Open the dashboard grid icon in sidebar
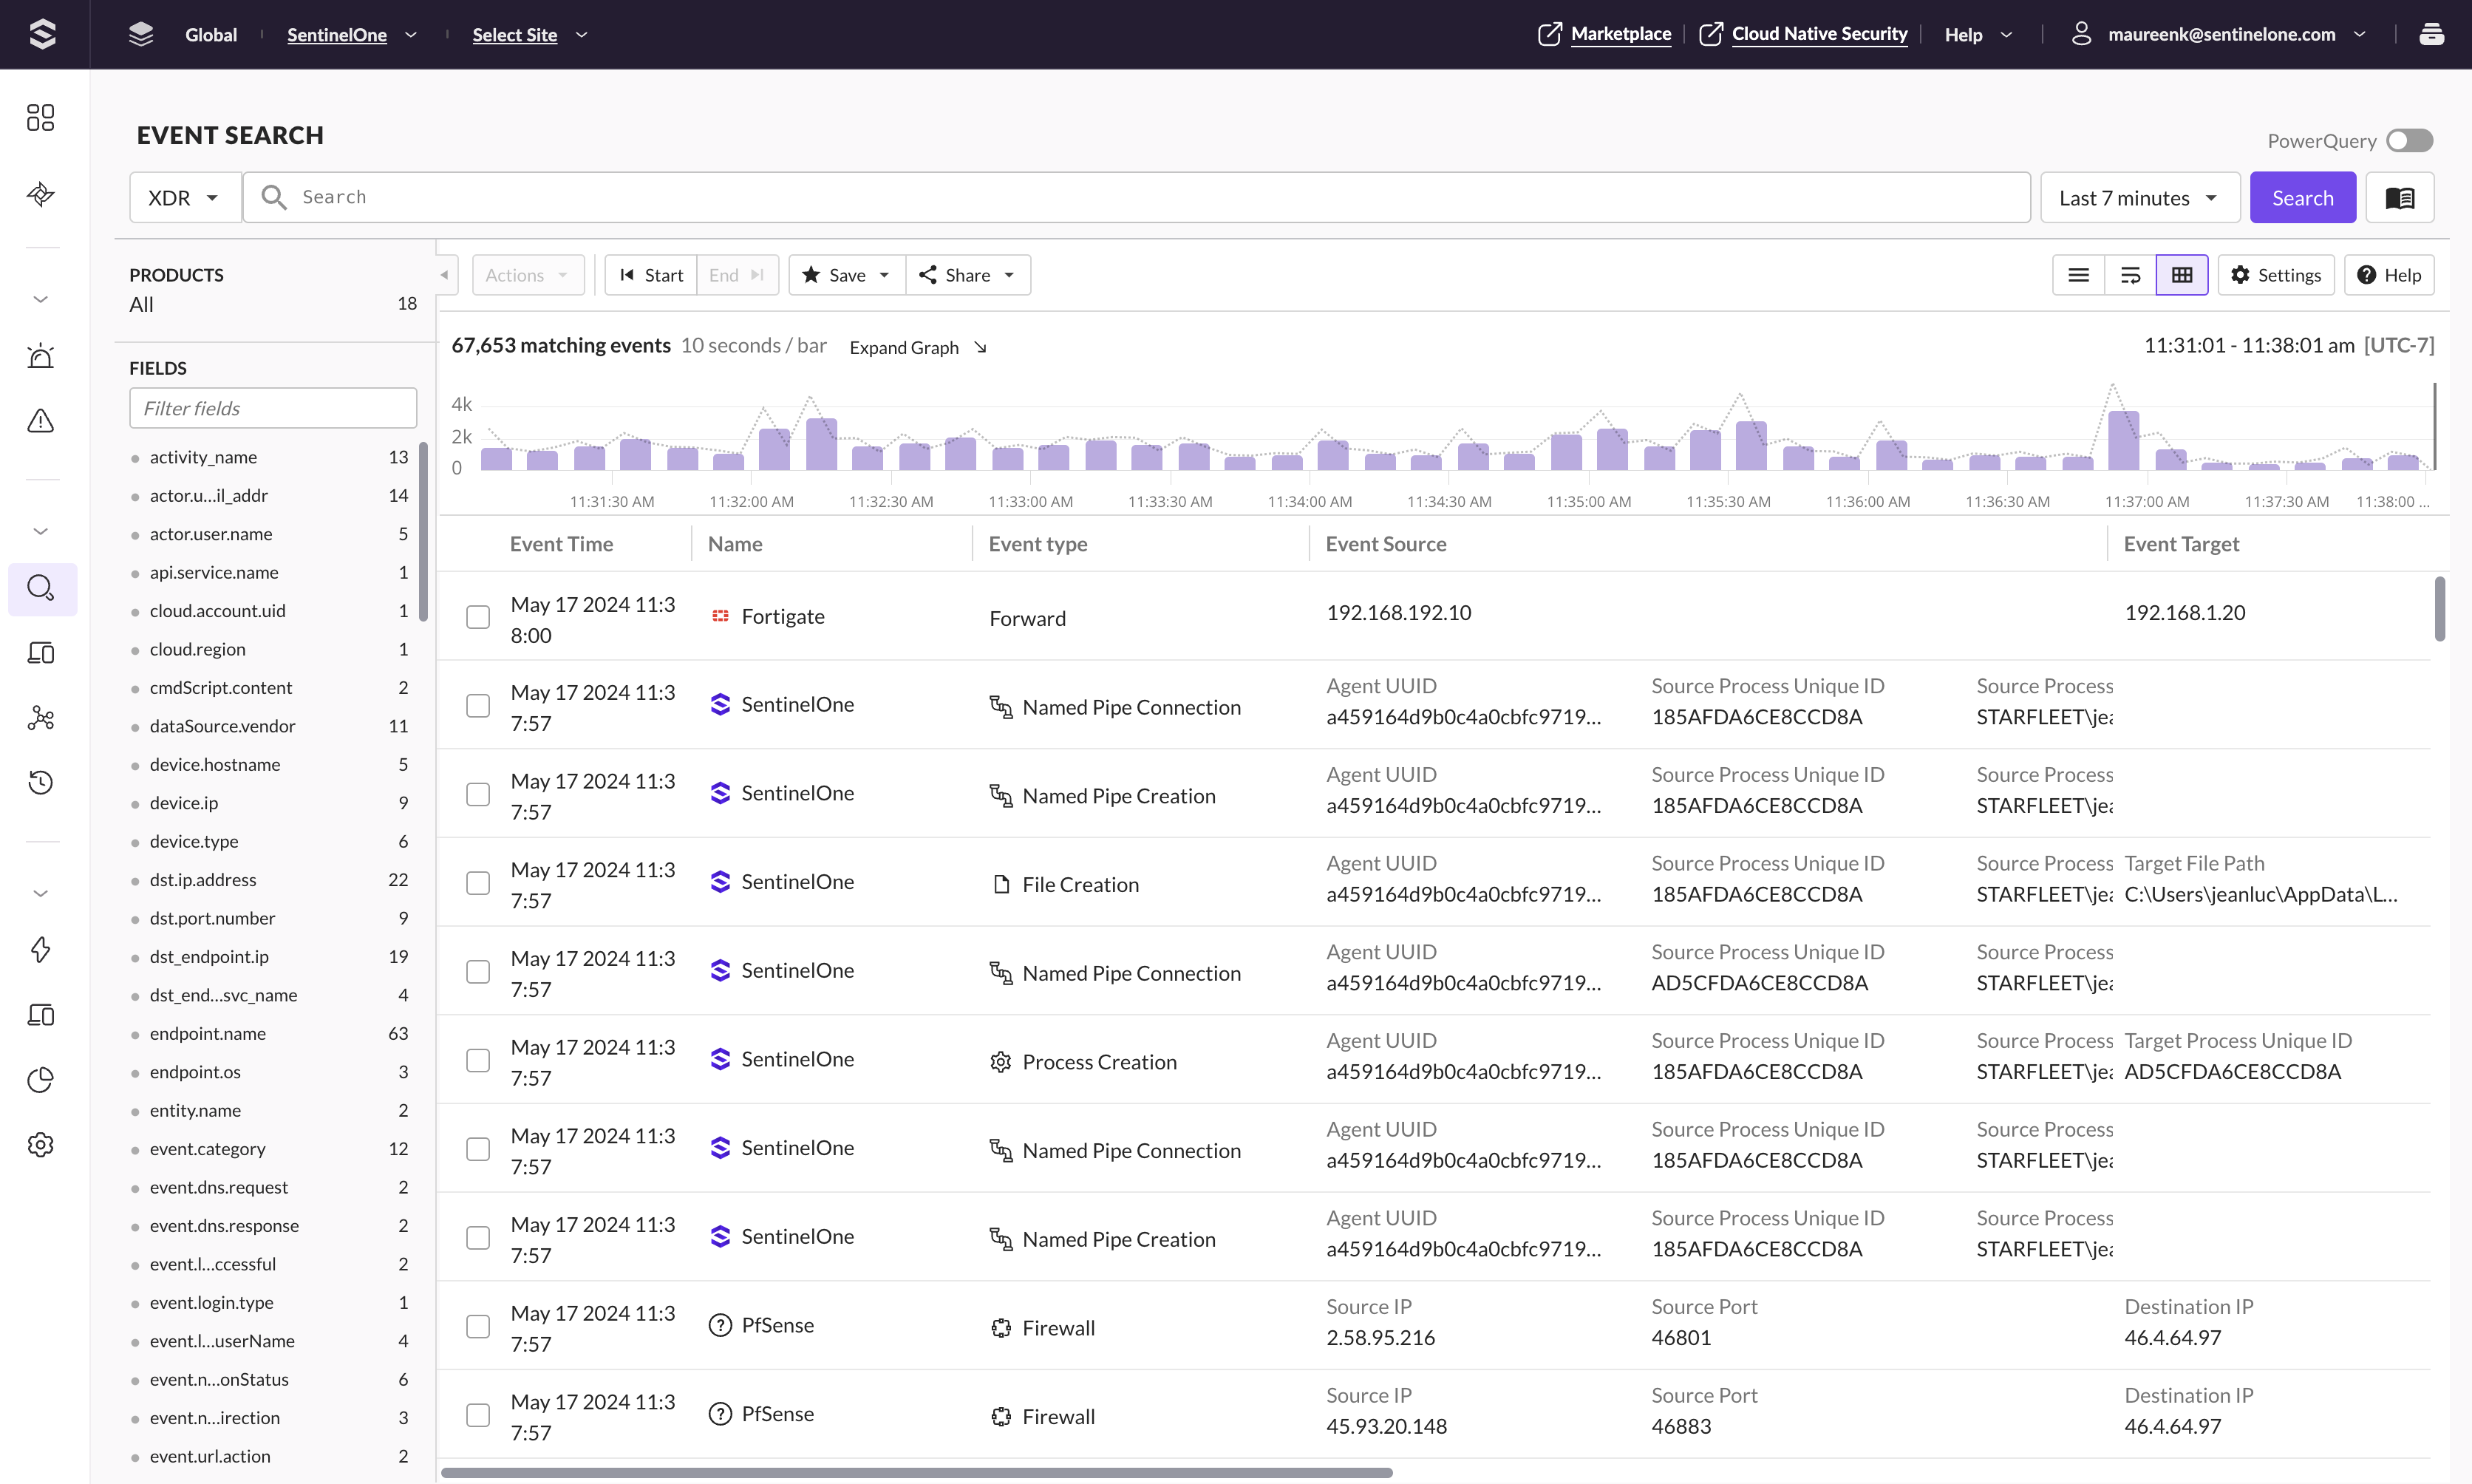 (x=41, y=118)
